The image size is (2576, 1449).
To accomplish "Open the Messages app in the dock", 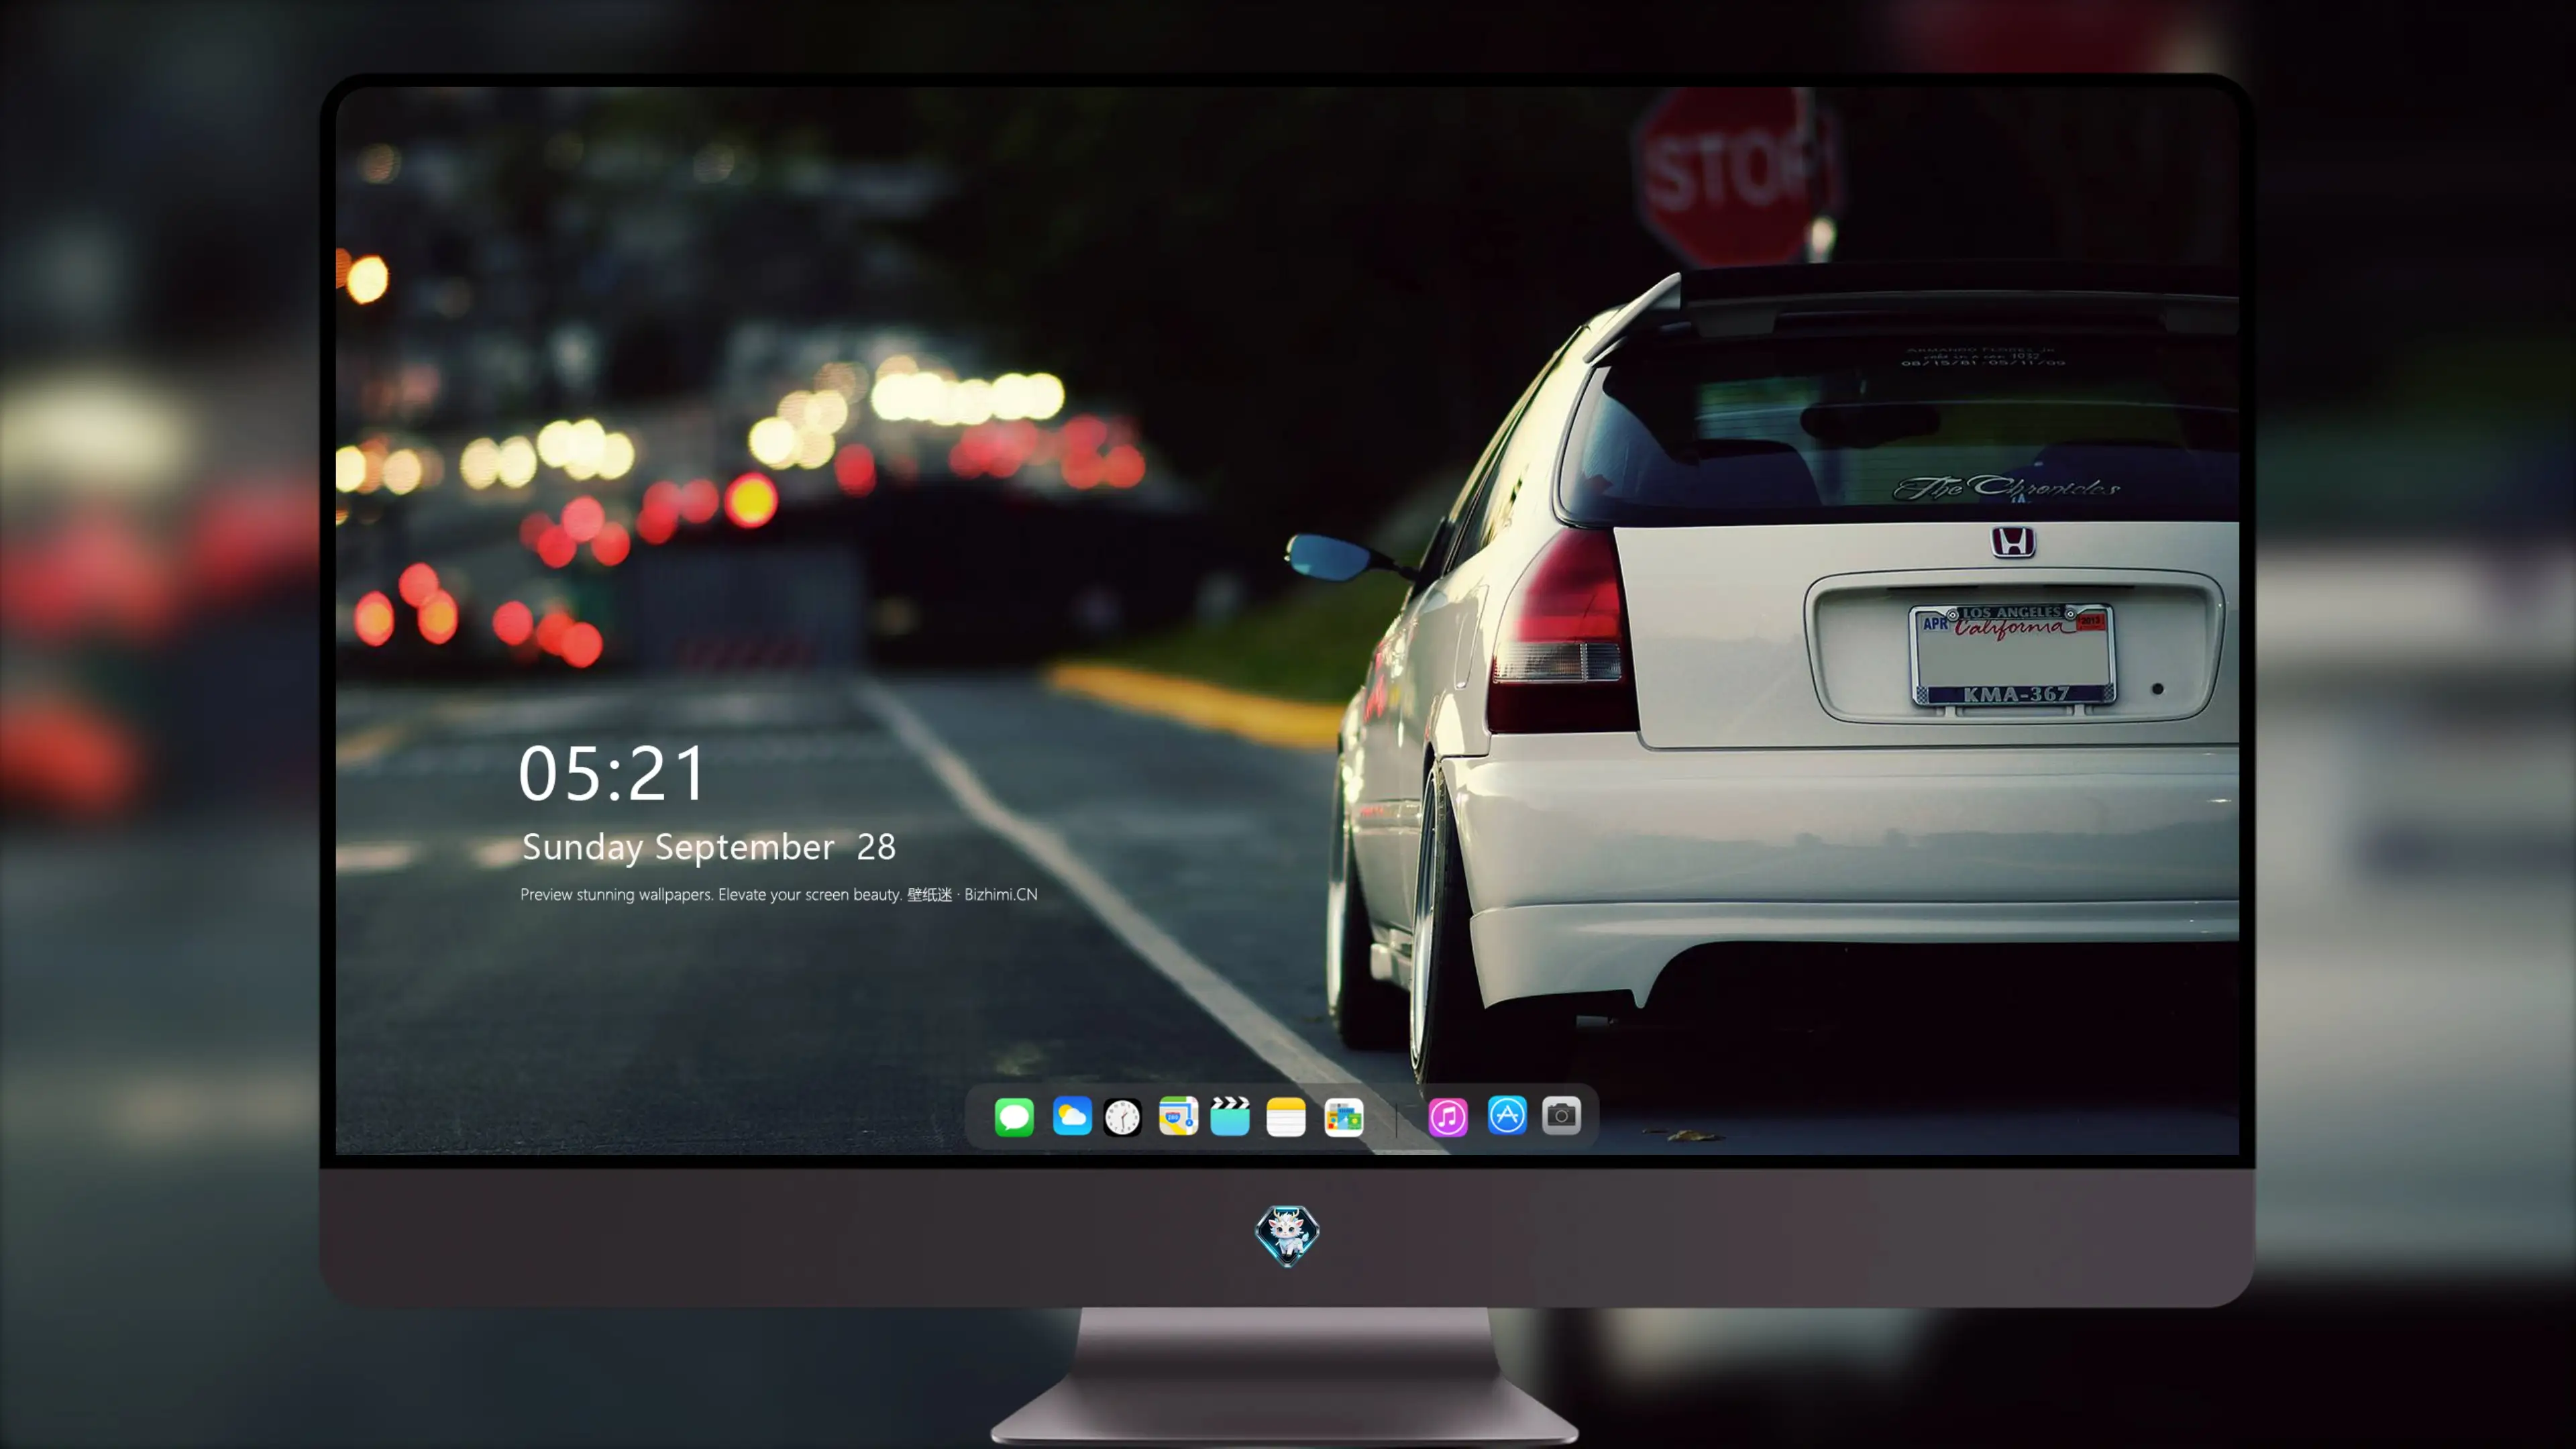I will [1014, 1116].
